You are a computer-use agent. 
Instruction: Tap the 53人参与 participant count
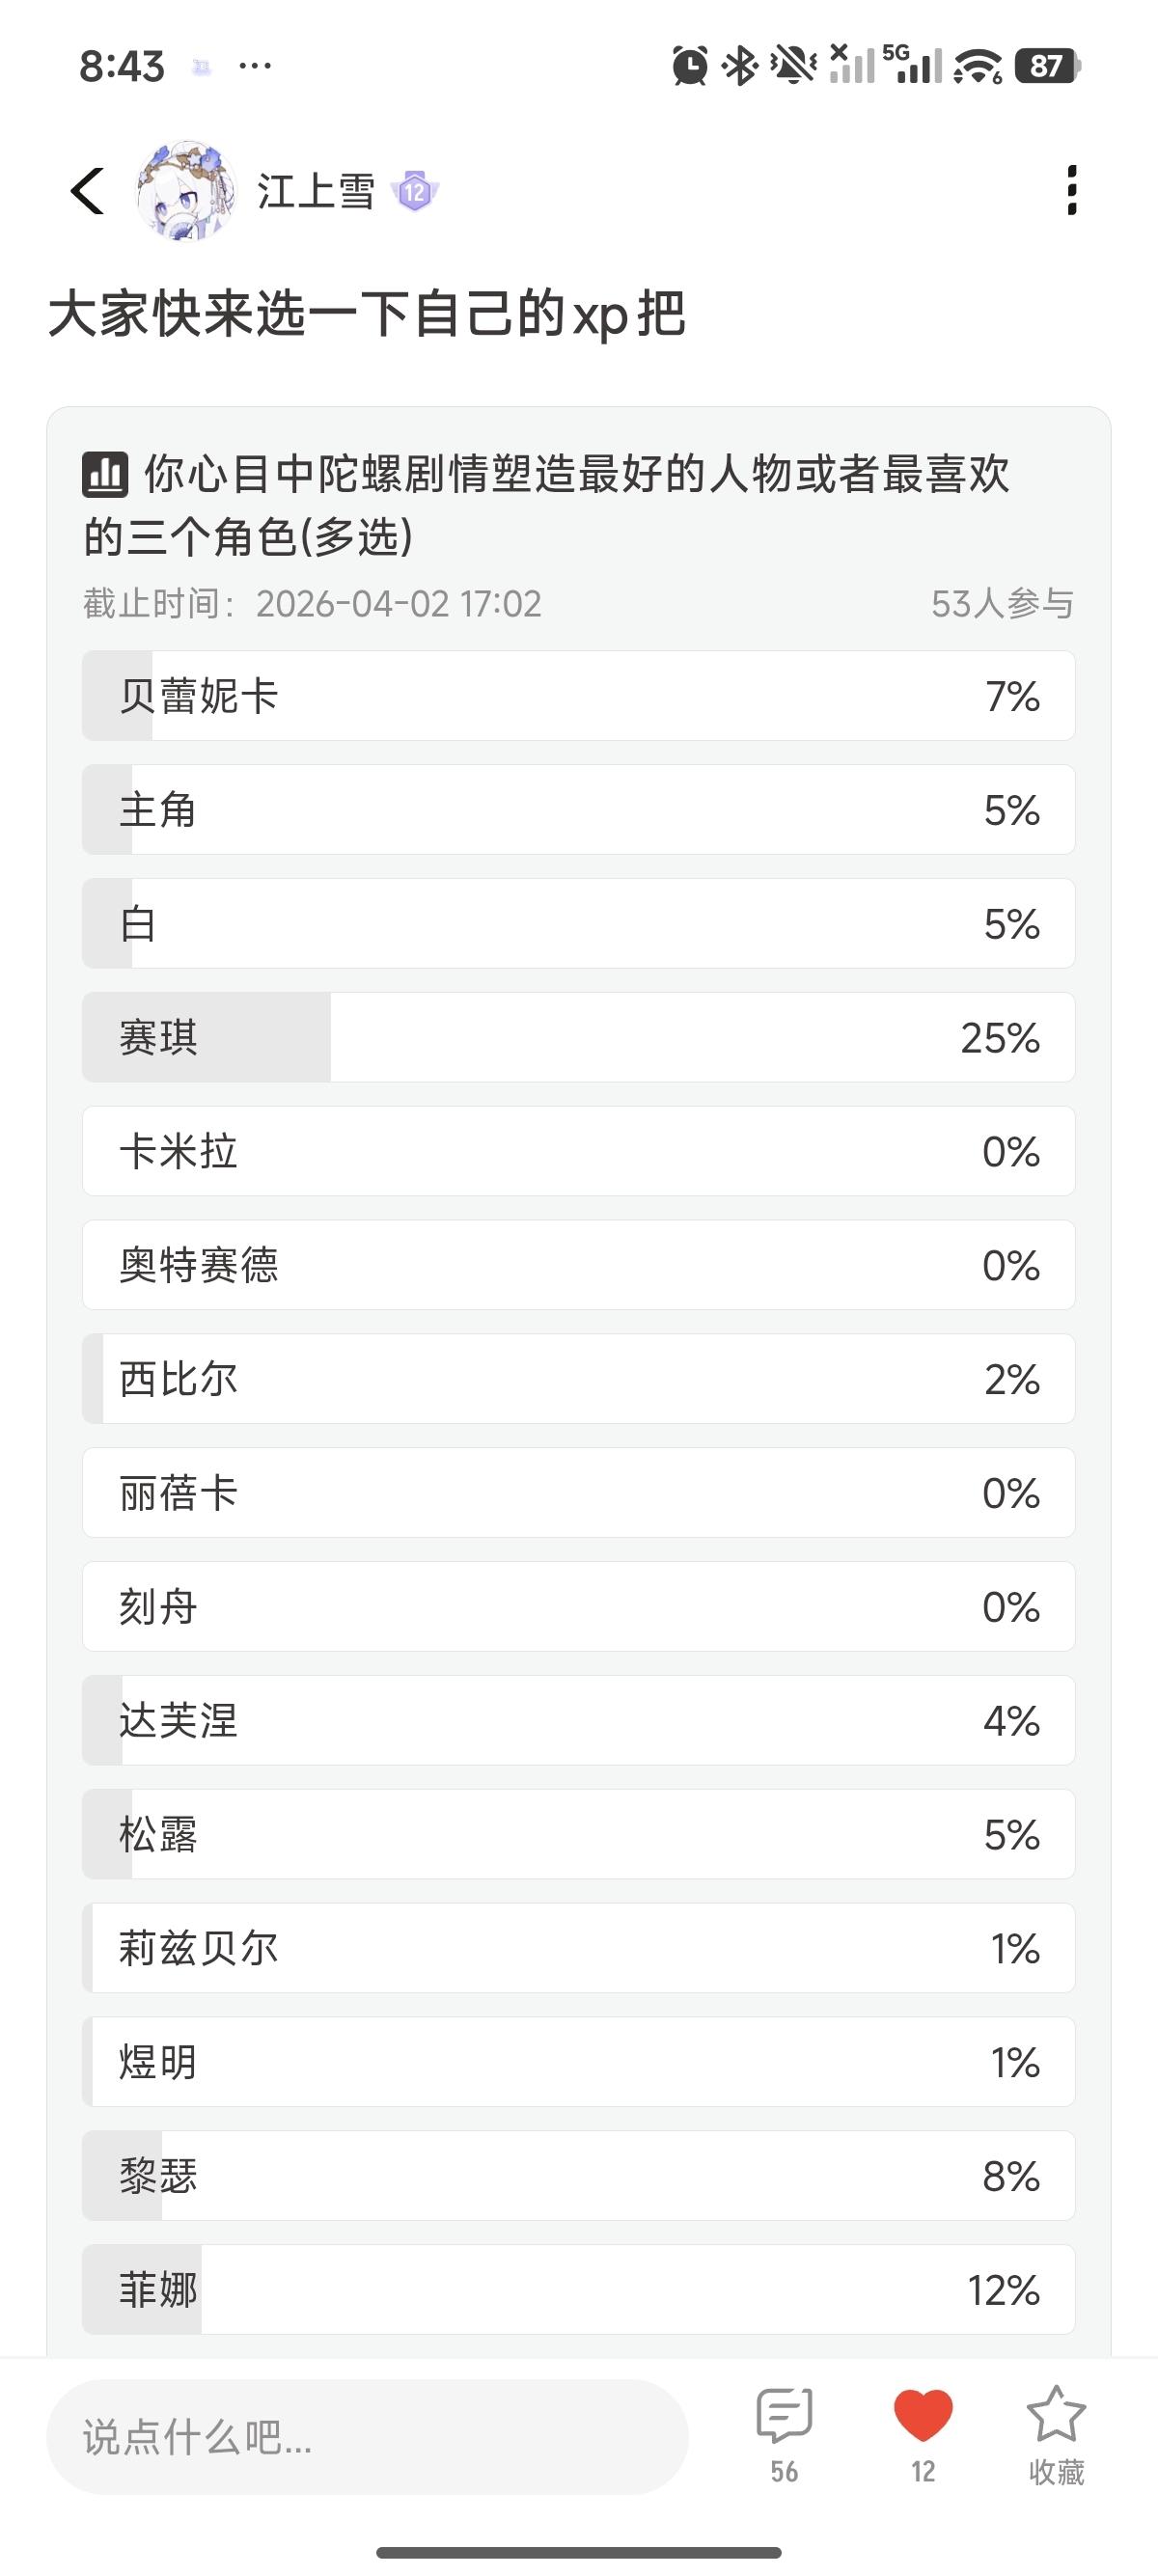[1002, 604]
